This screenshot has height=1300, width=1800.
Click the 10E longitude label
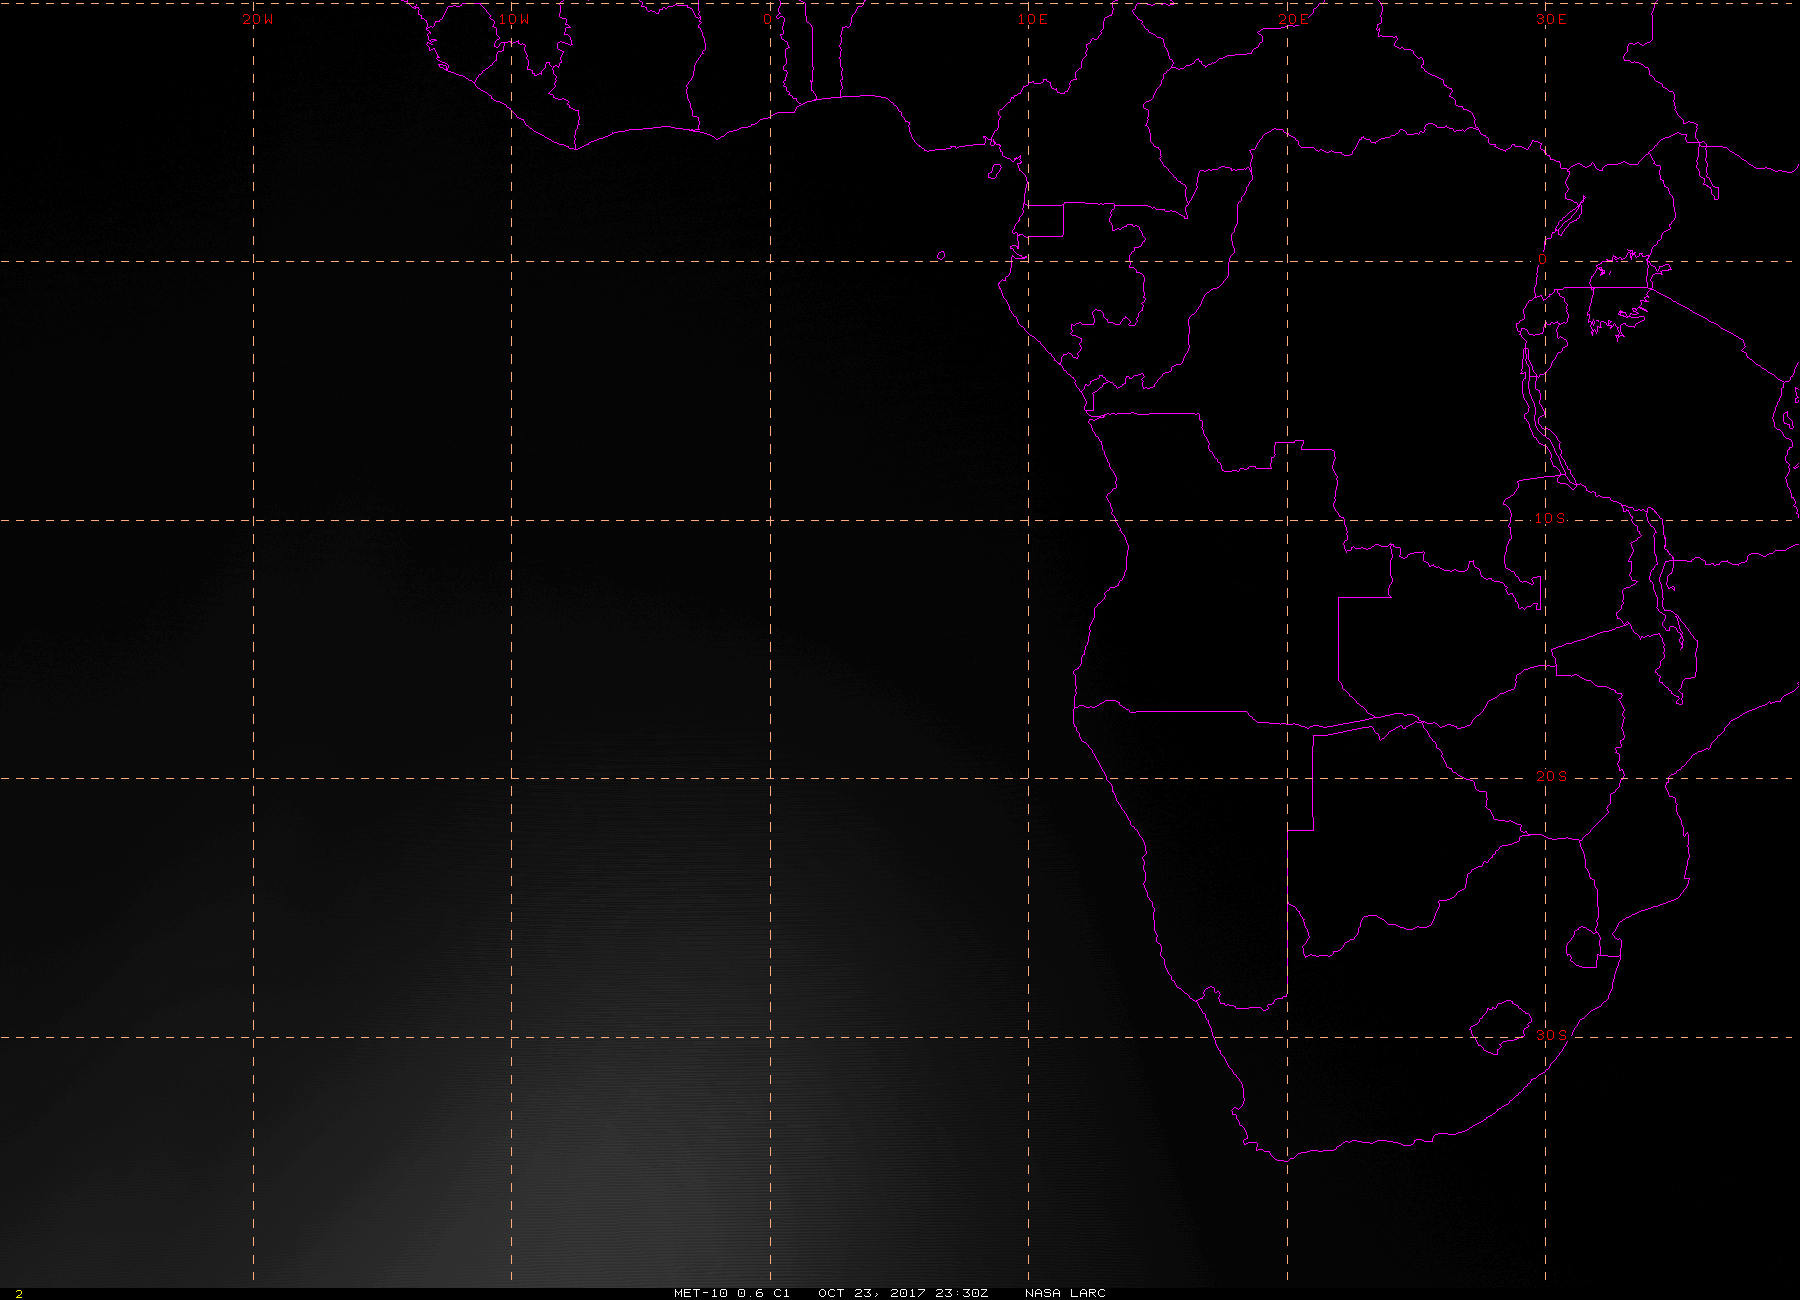pos(1033,20)
